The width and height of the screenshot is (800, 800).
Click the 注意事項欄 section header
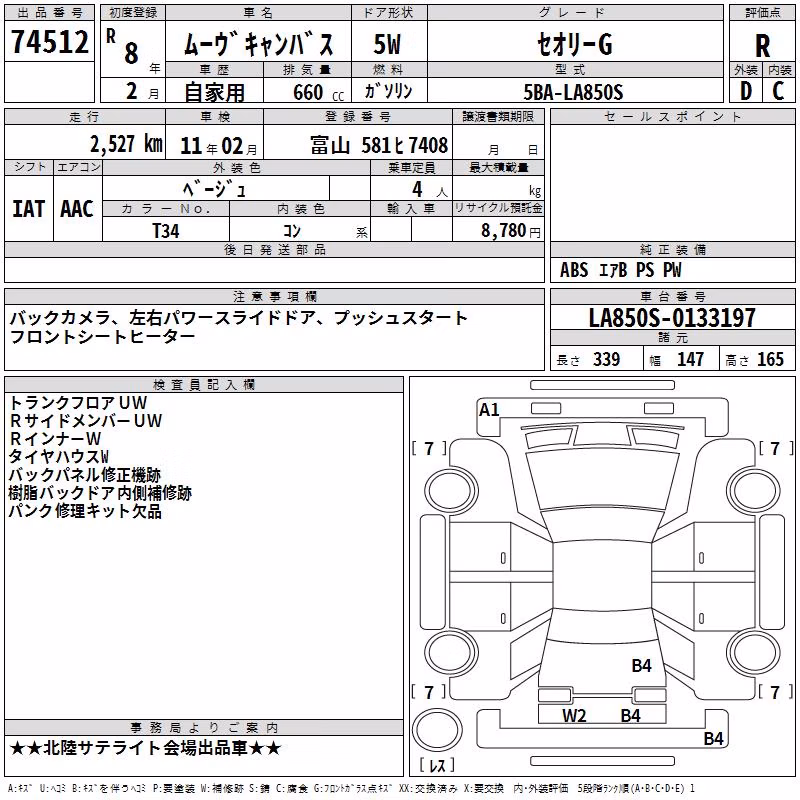point(275,296)
